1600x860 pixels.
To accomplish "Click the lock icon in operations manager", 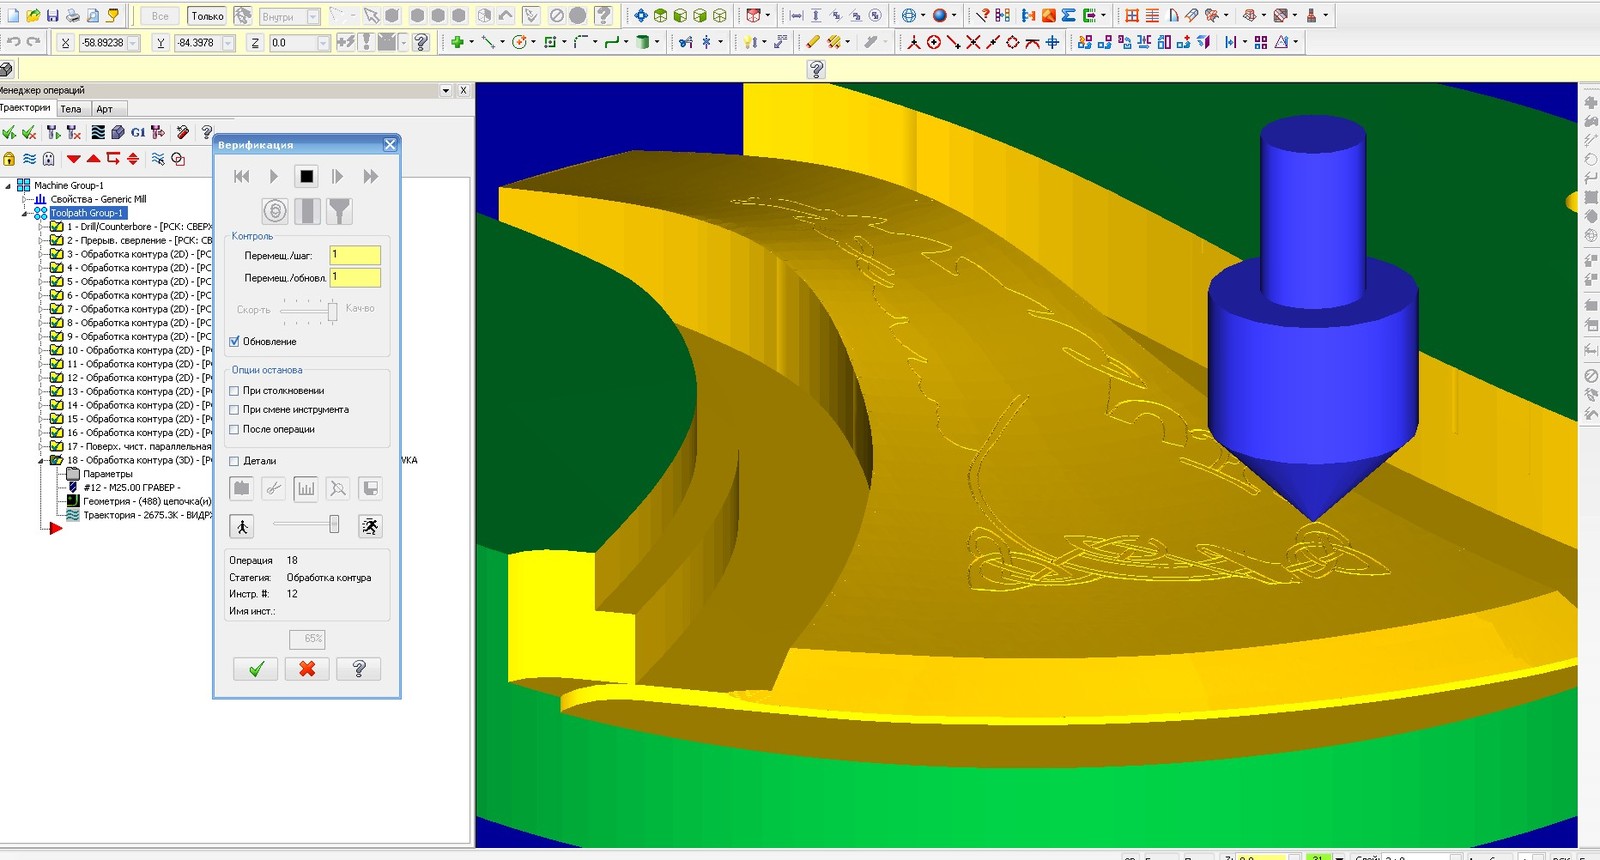I will click(x=9, y=159).
